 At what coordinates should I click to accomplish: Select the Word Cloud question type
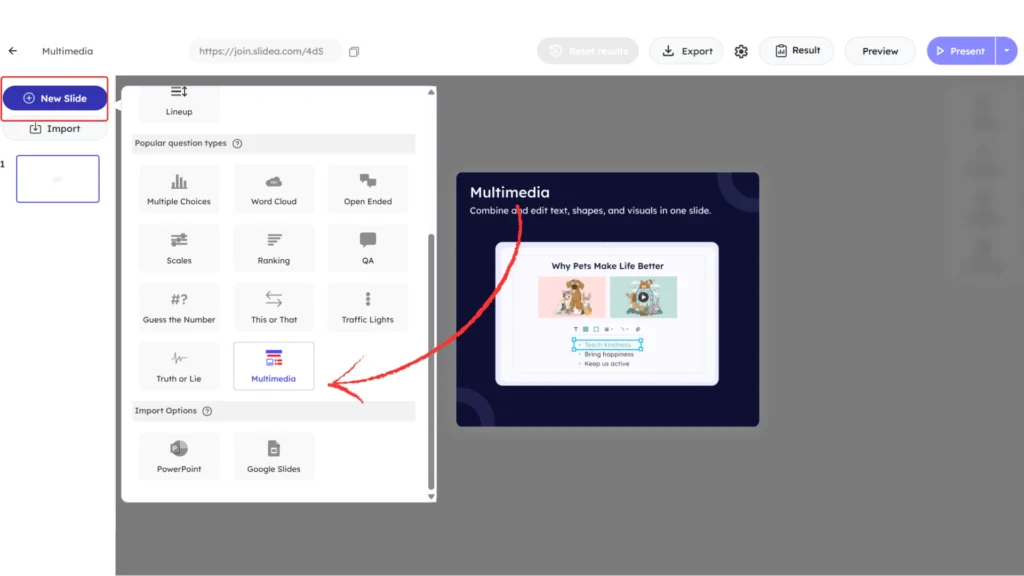[x=273, y=189]
